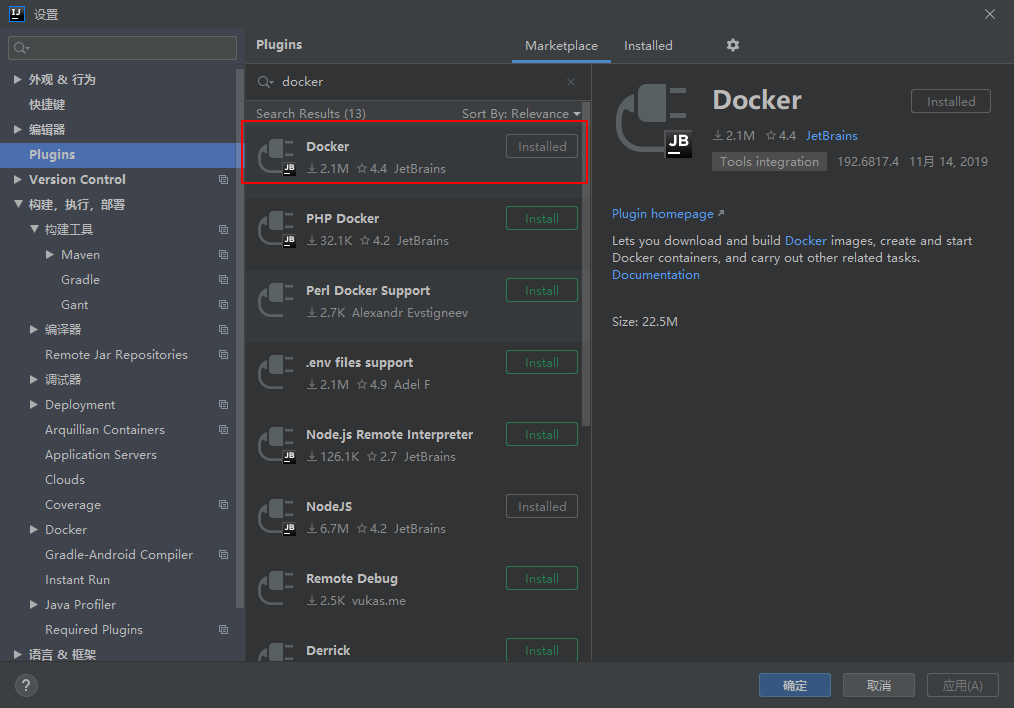Collapse the 构建工具 tree section
1014x708 pixels.
34,230
